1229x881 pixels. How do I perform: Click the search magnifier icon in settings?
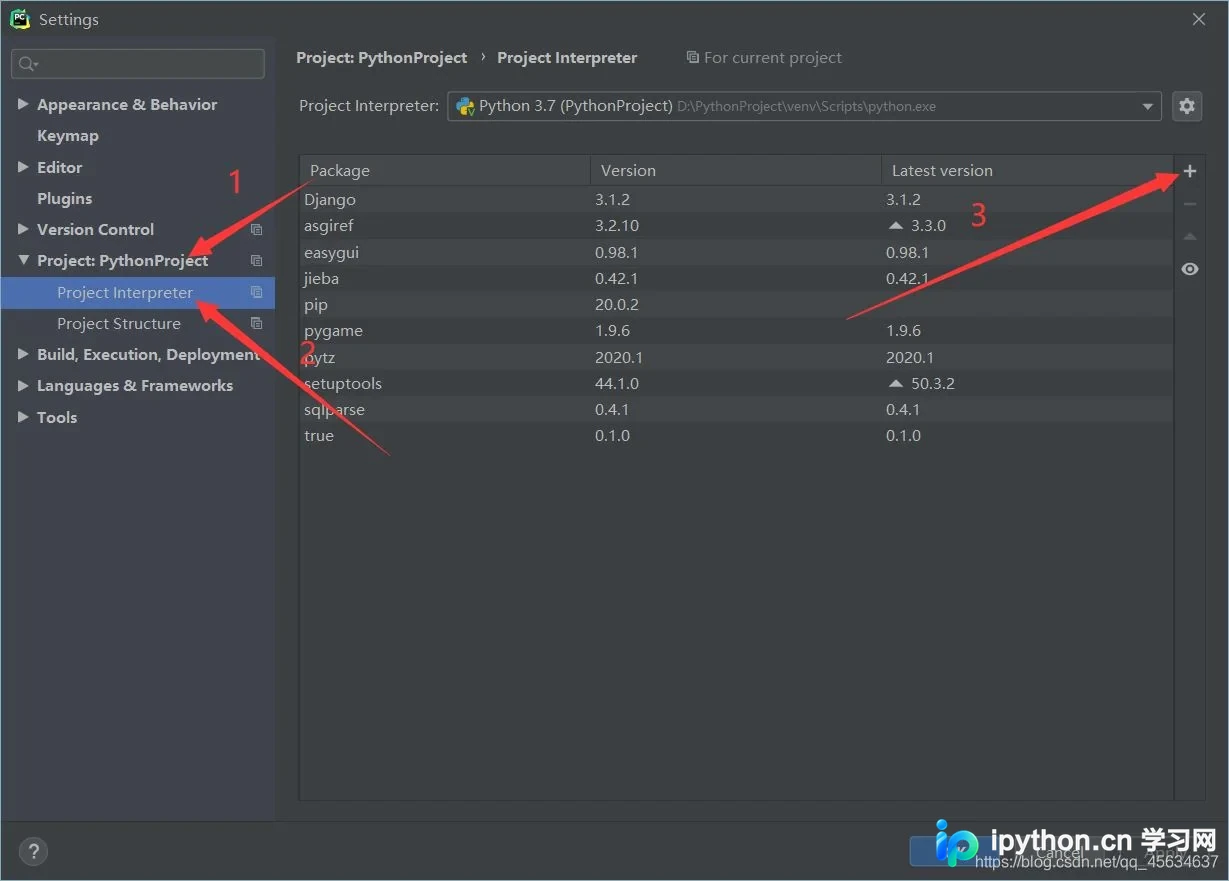point(27,64)
